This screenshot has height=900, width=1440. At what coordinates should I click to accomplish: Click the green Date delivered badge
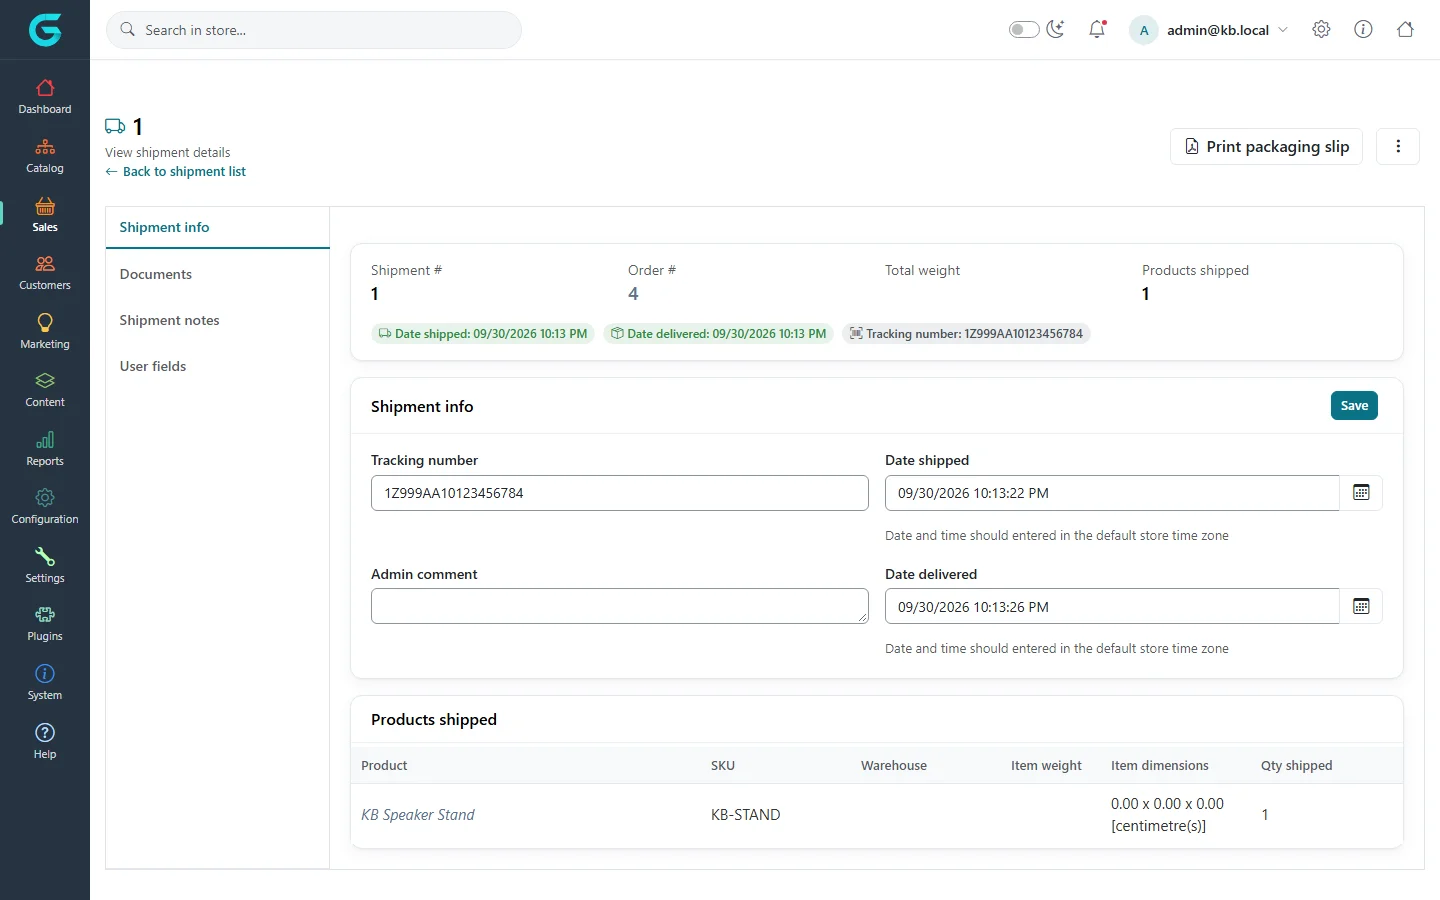tap(719, 334)
